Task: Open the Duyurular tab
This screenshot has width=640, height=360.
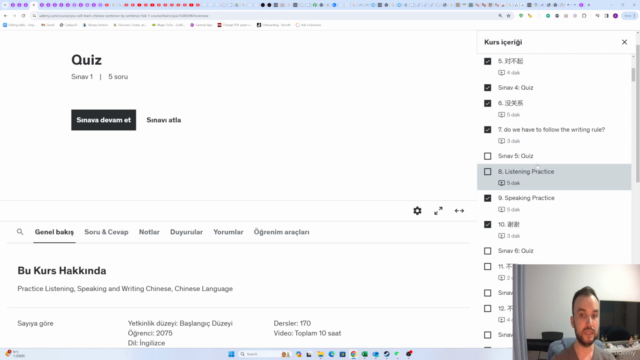Action: pos(186,232)
